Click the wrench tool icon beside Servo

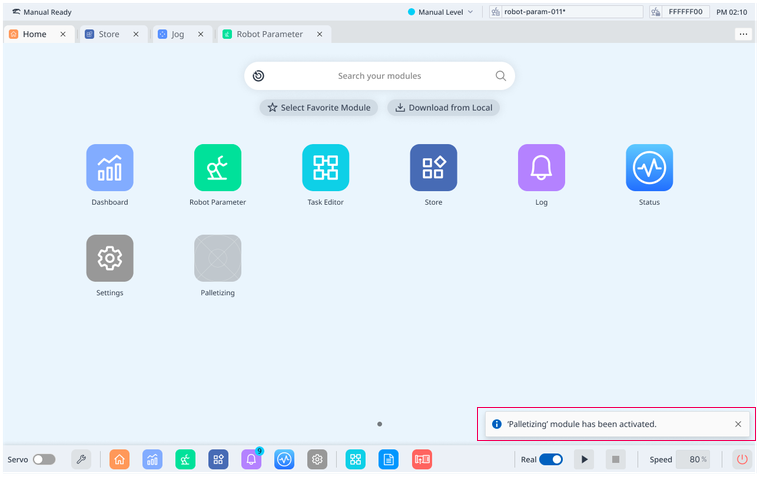pyautogui.click(x=81, y=460)
